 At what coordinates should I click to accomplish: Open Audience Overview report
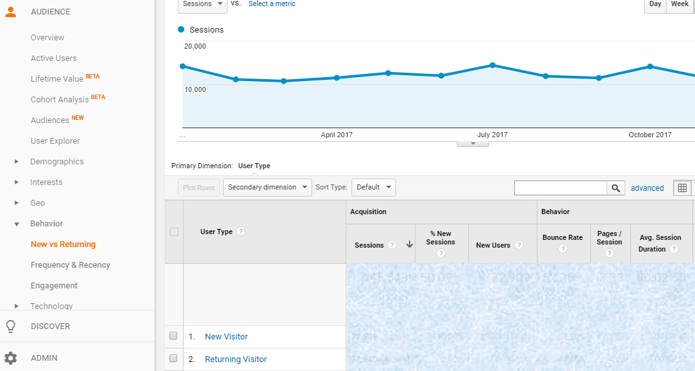[x=47, y=38]
